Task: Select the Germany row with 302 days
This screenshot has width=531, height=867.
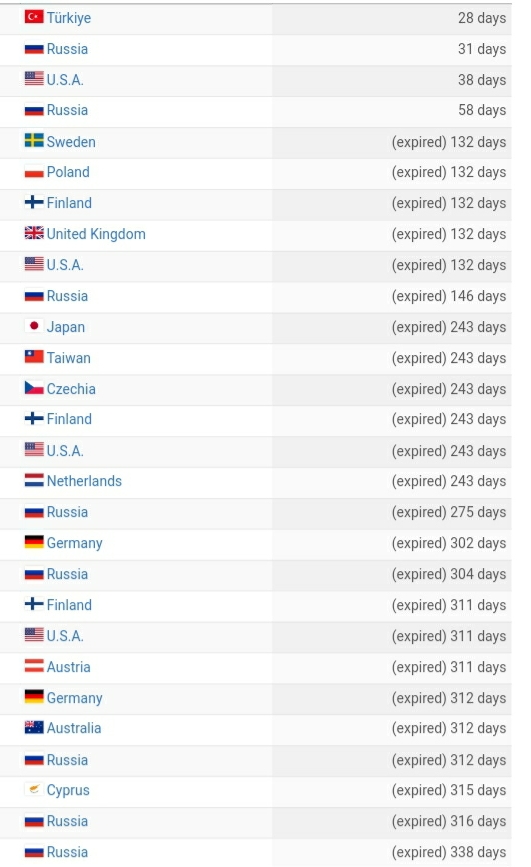Action: click(256, 544)
